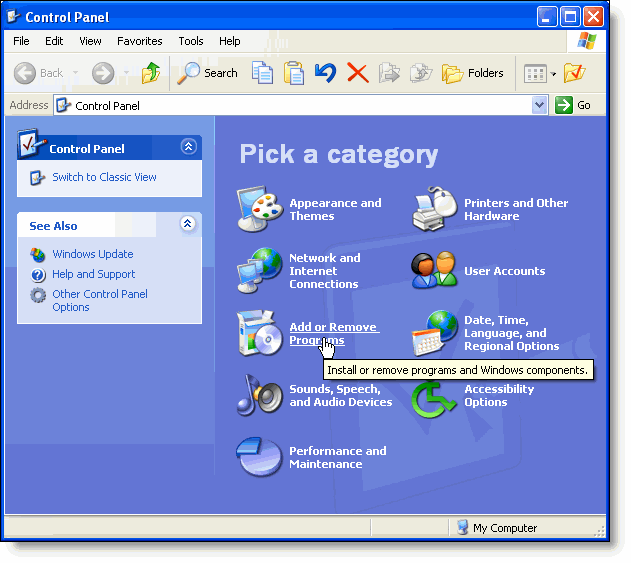This screenshot has width=631, height=563.
Task: Click the Appearance and Themes palette icon
Action: coord(259,209)
